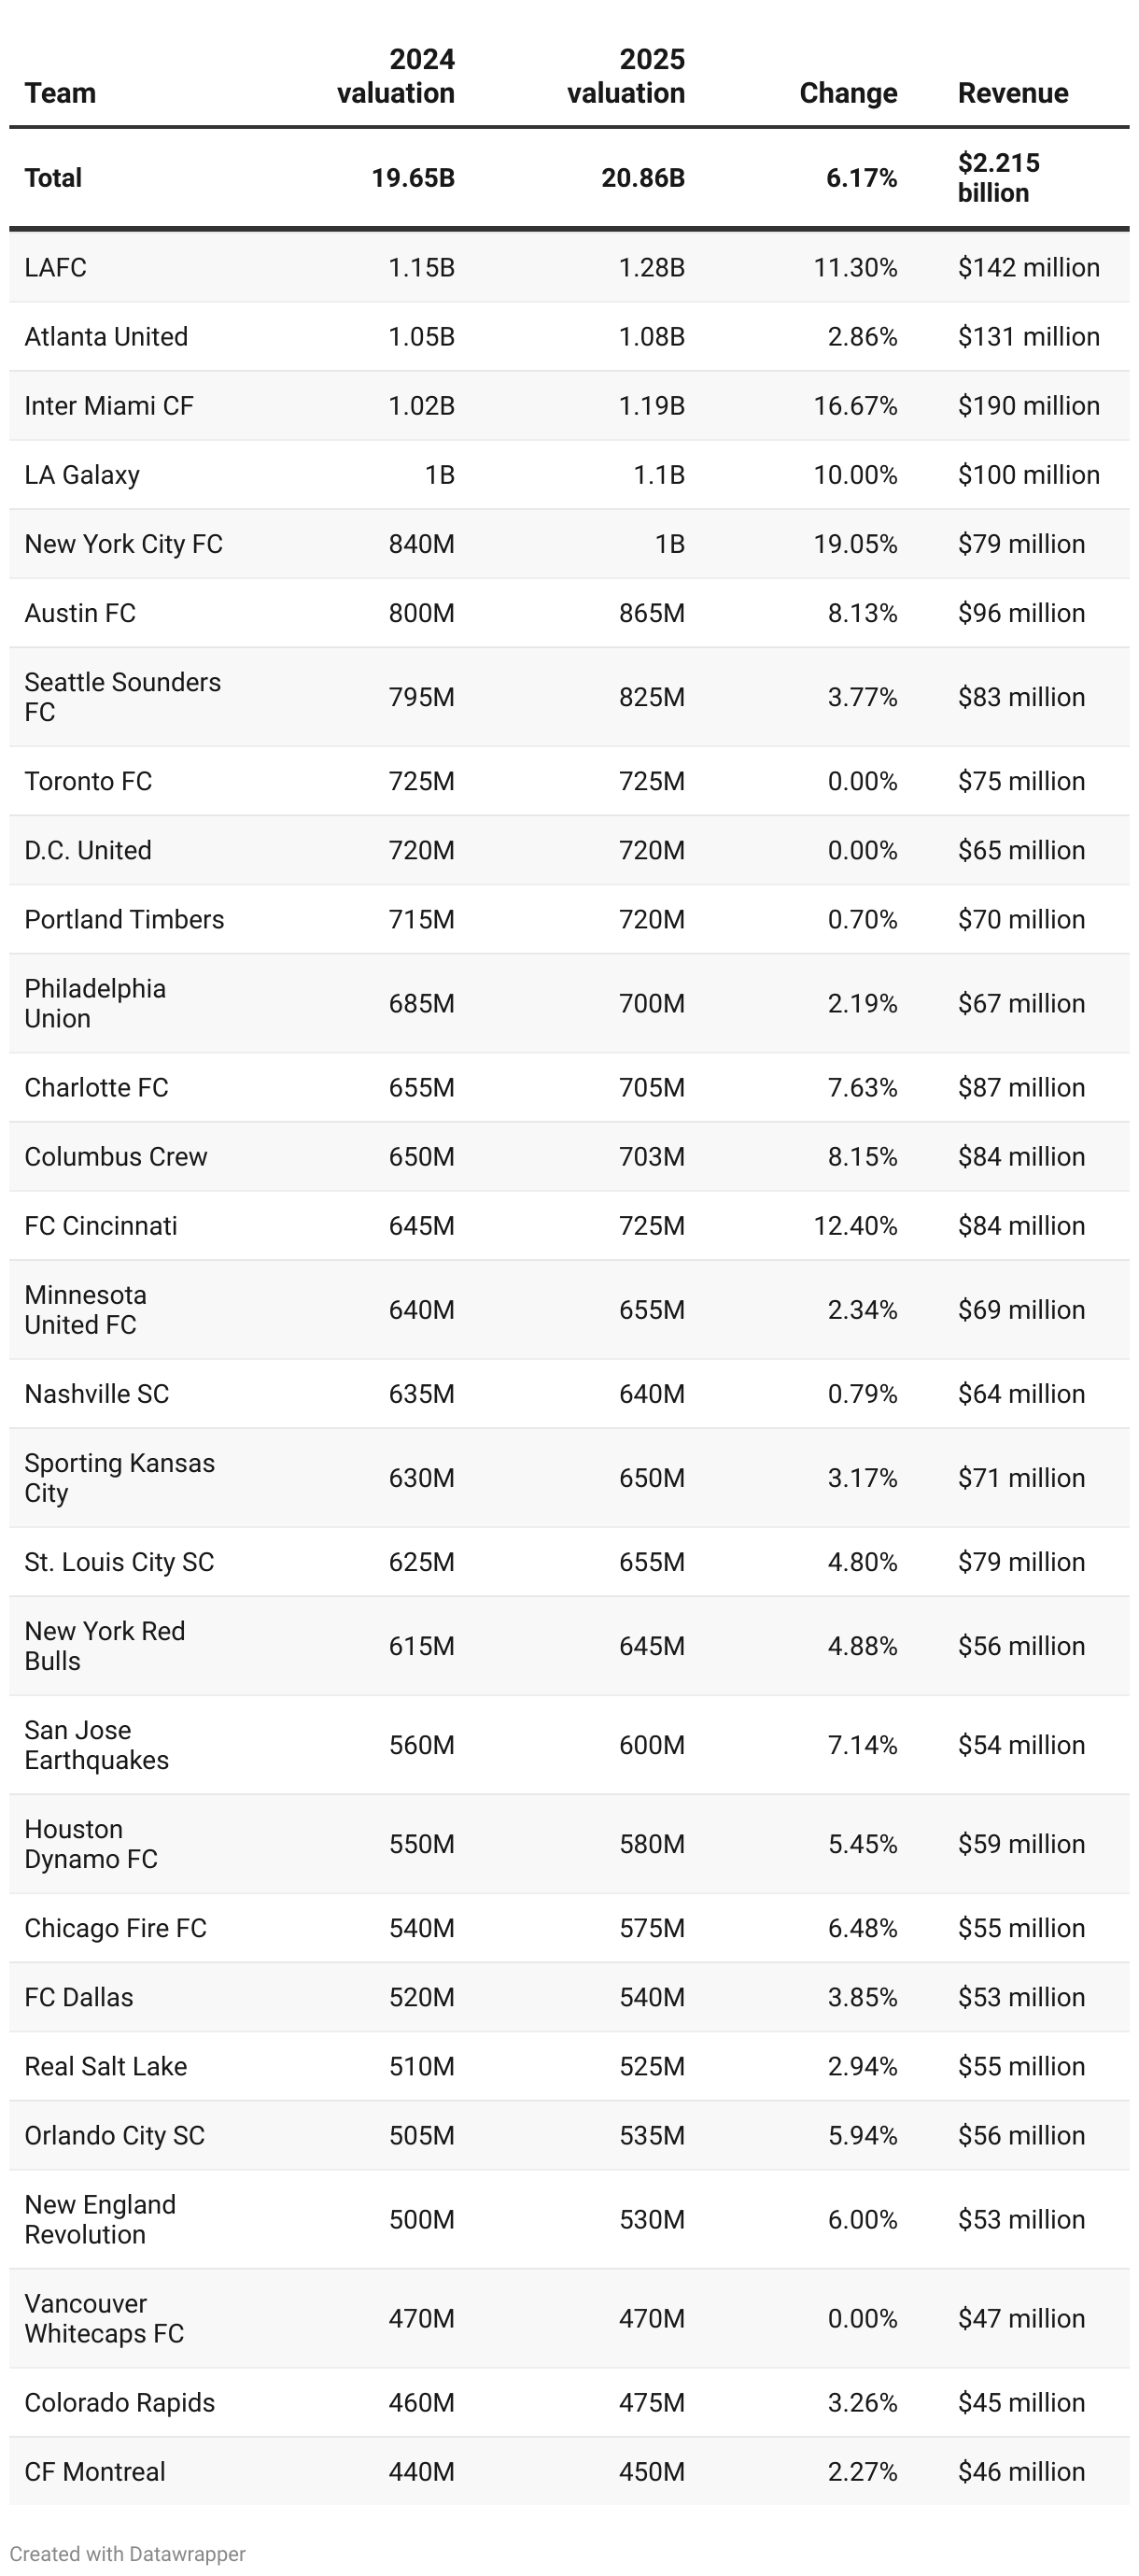
Task: Open the Created with Datawrapper link
Action: tap(127, 2553)
